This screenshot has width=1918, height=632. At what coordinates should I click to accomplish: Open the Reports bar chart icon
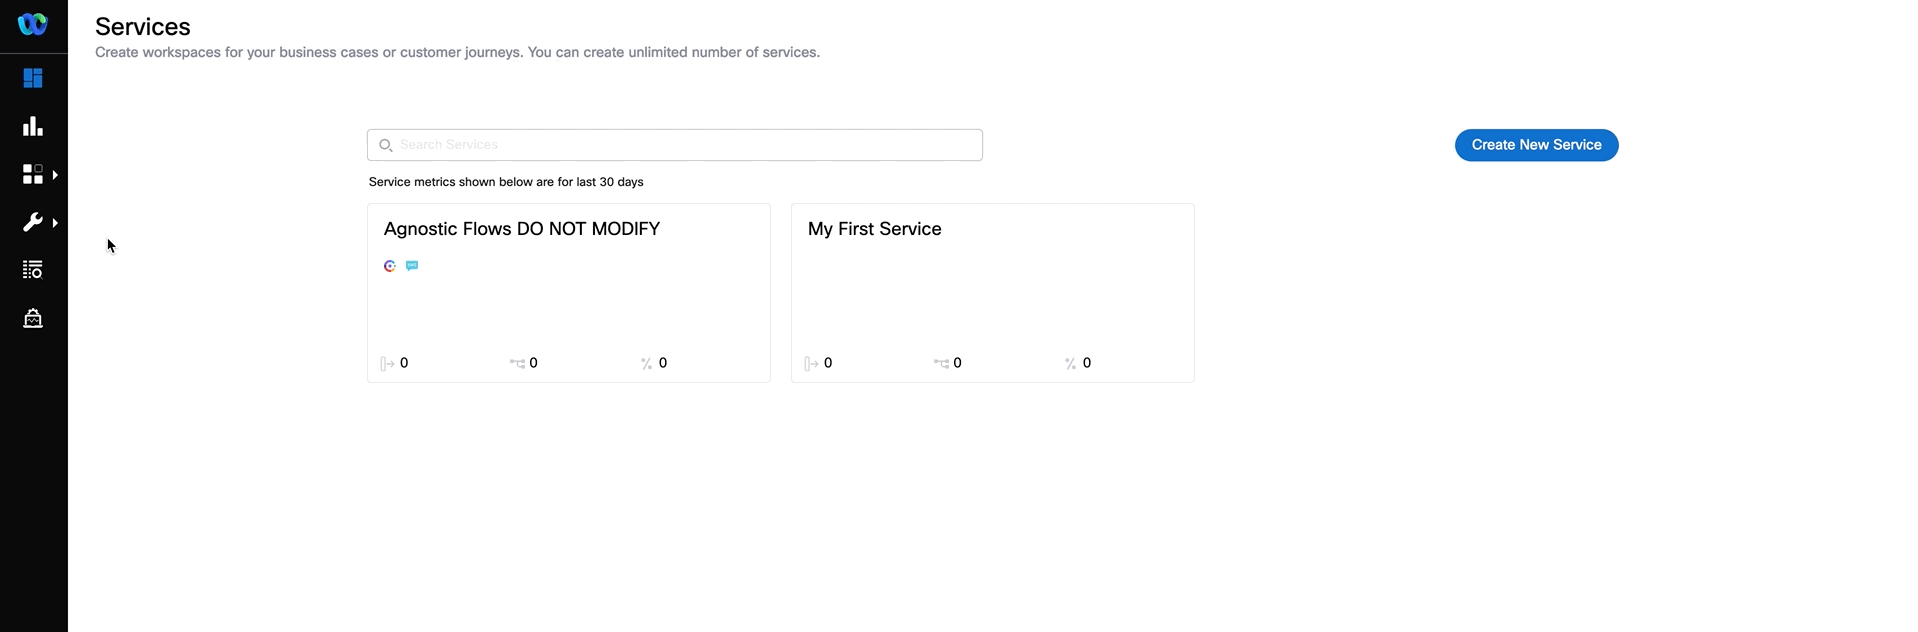click(x=33, y=126)
